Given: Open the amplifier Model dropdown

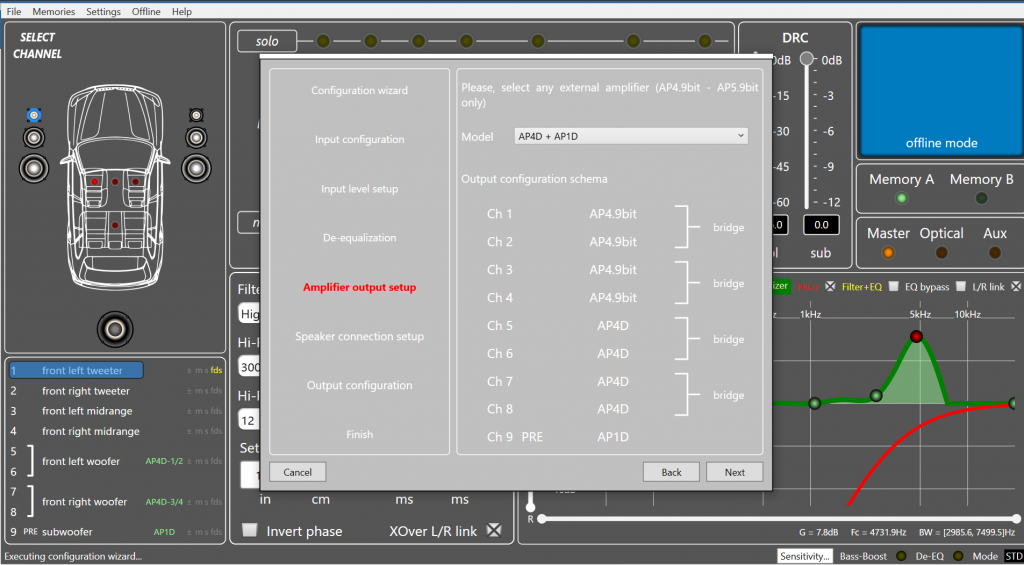Looking at the screenshot, I should [631, 136].
